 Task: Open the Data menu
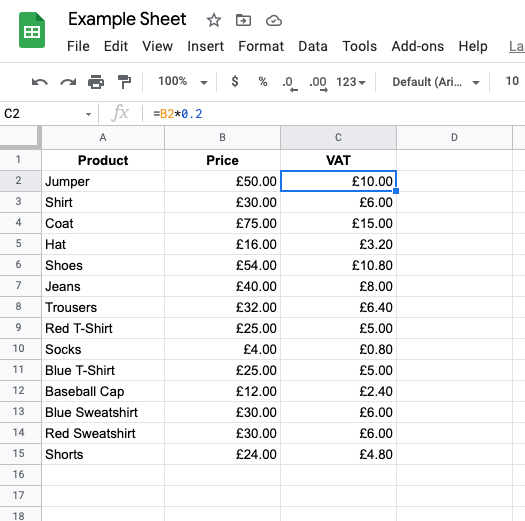pyautogui.click(x=313, y=46)
